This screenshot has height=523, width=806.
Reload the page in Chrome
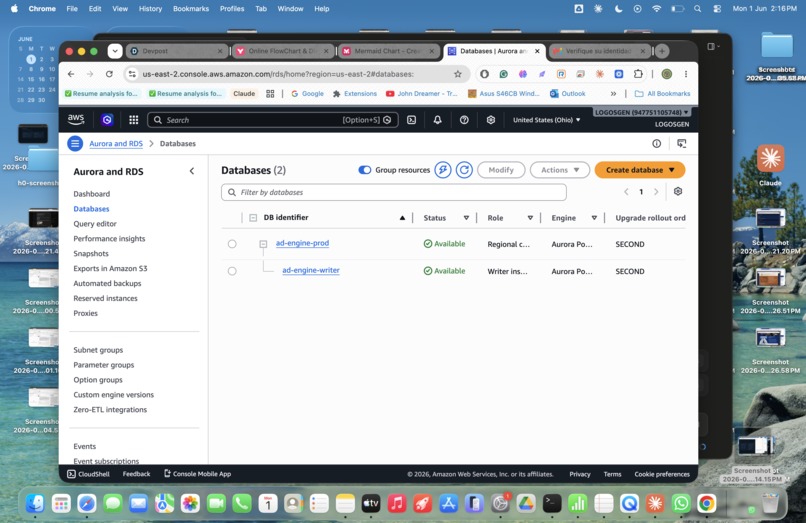coord(109,74)
